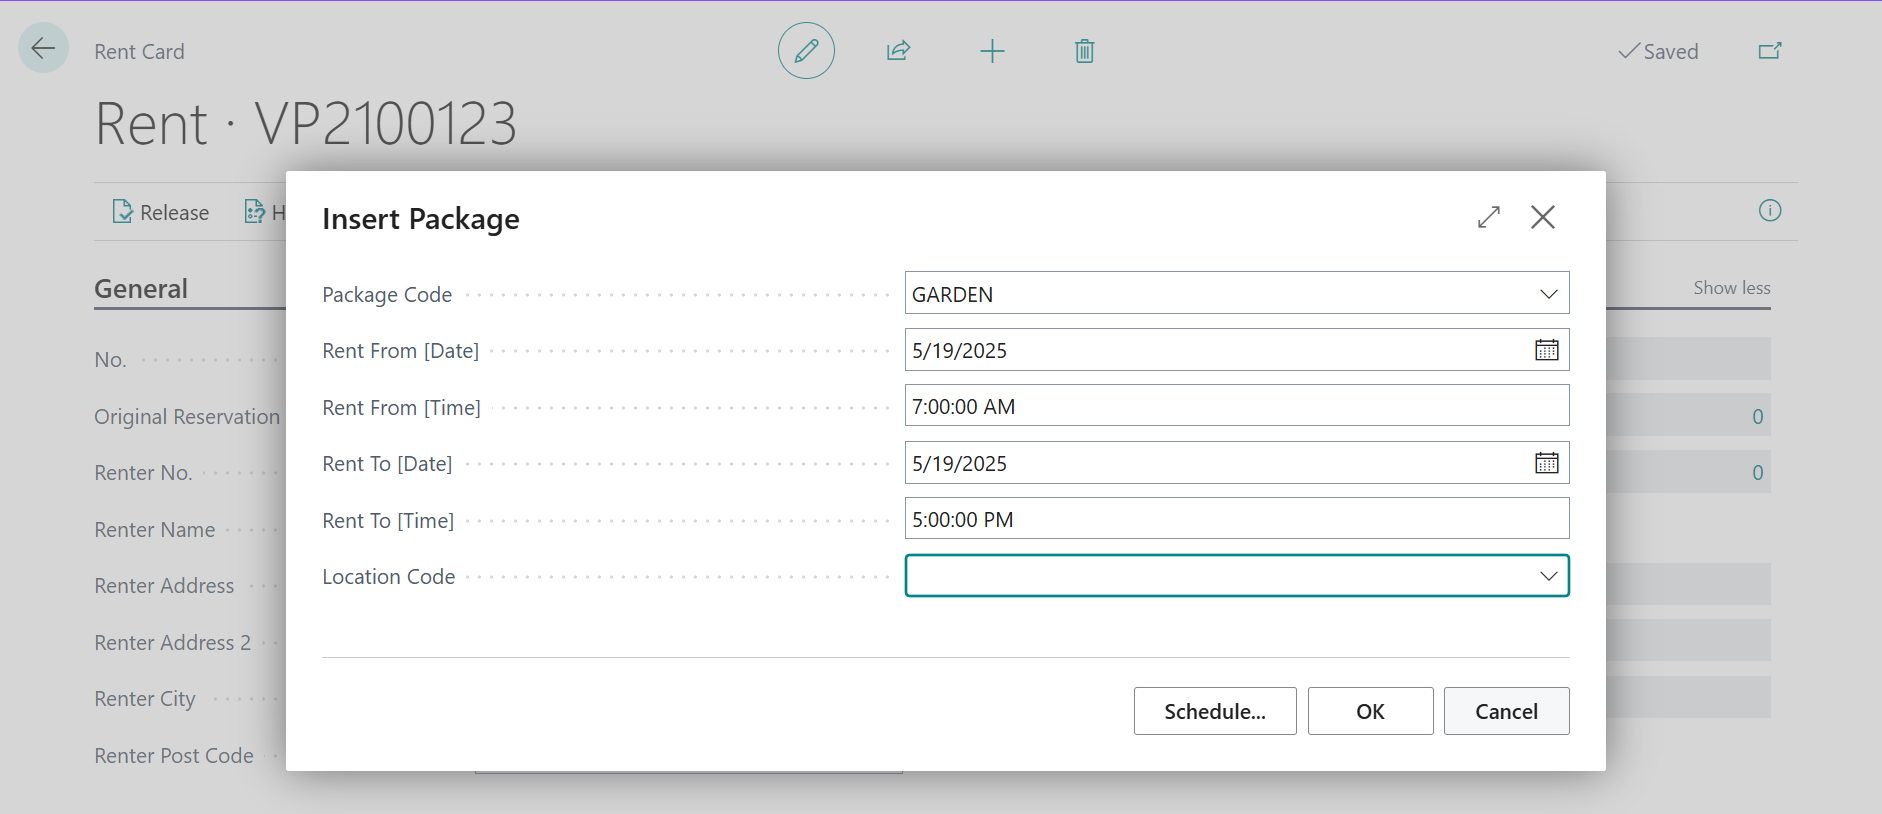Click the Release action
The height and width of the screenshot is (814, 1882).
(x=161, y=212)
